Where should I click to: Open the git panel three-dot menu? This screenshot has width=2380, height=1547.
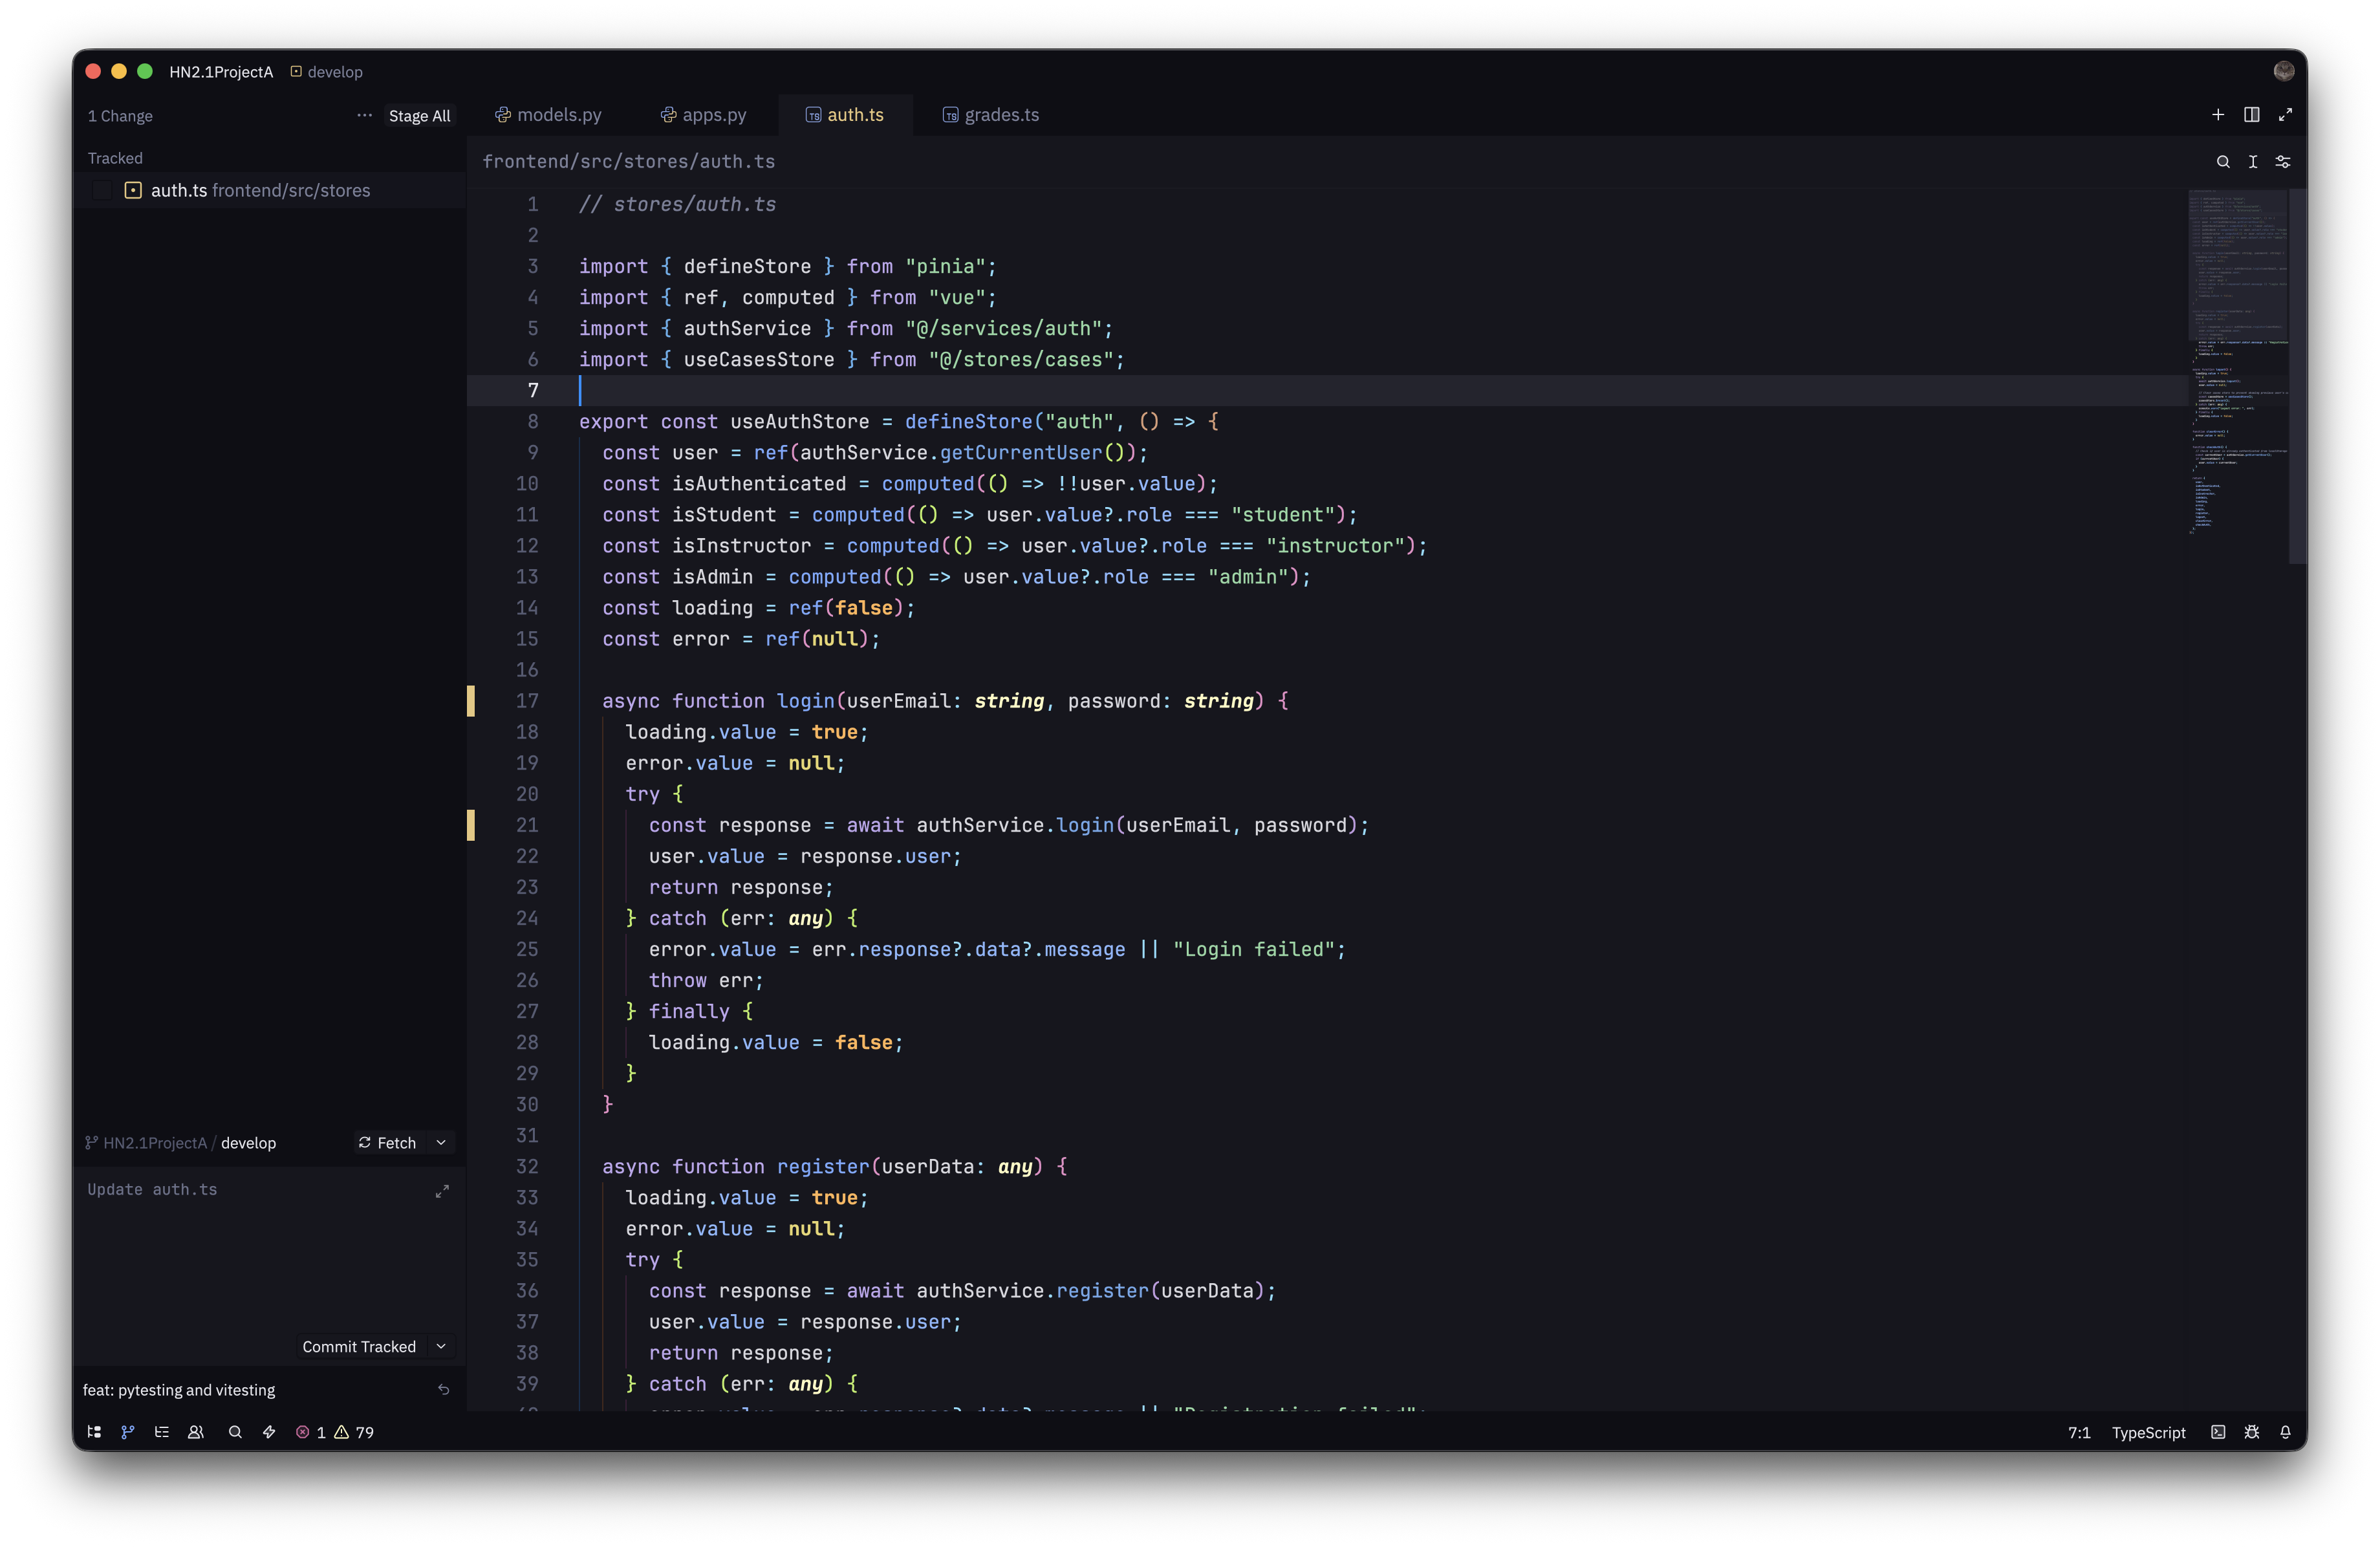click(x=364, y=115)
